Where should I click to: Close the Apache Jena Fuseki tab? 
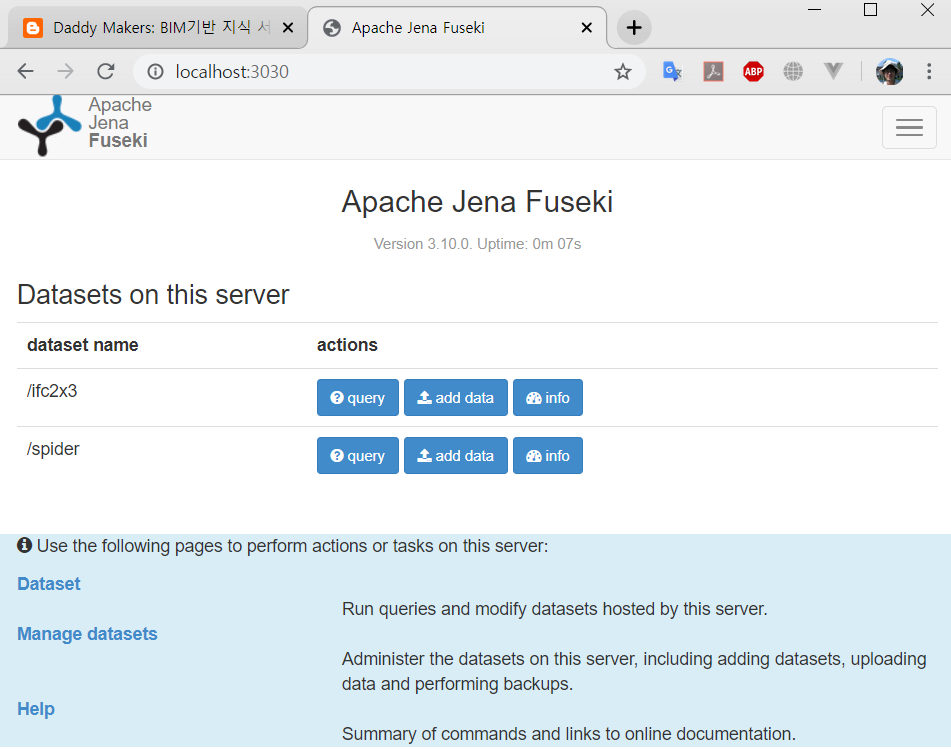pyautogui.click(x=586, y=28)
